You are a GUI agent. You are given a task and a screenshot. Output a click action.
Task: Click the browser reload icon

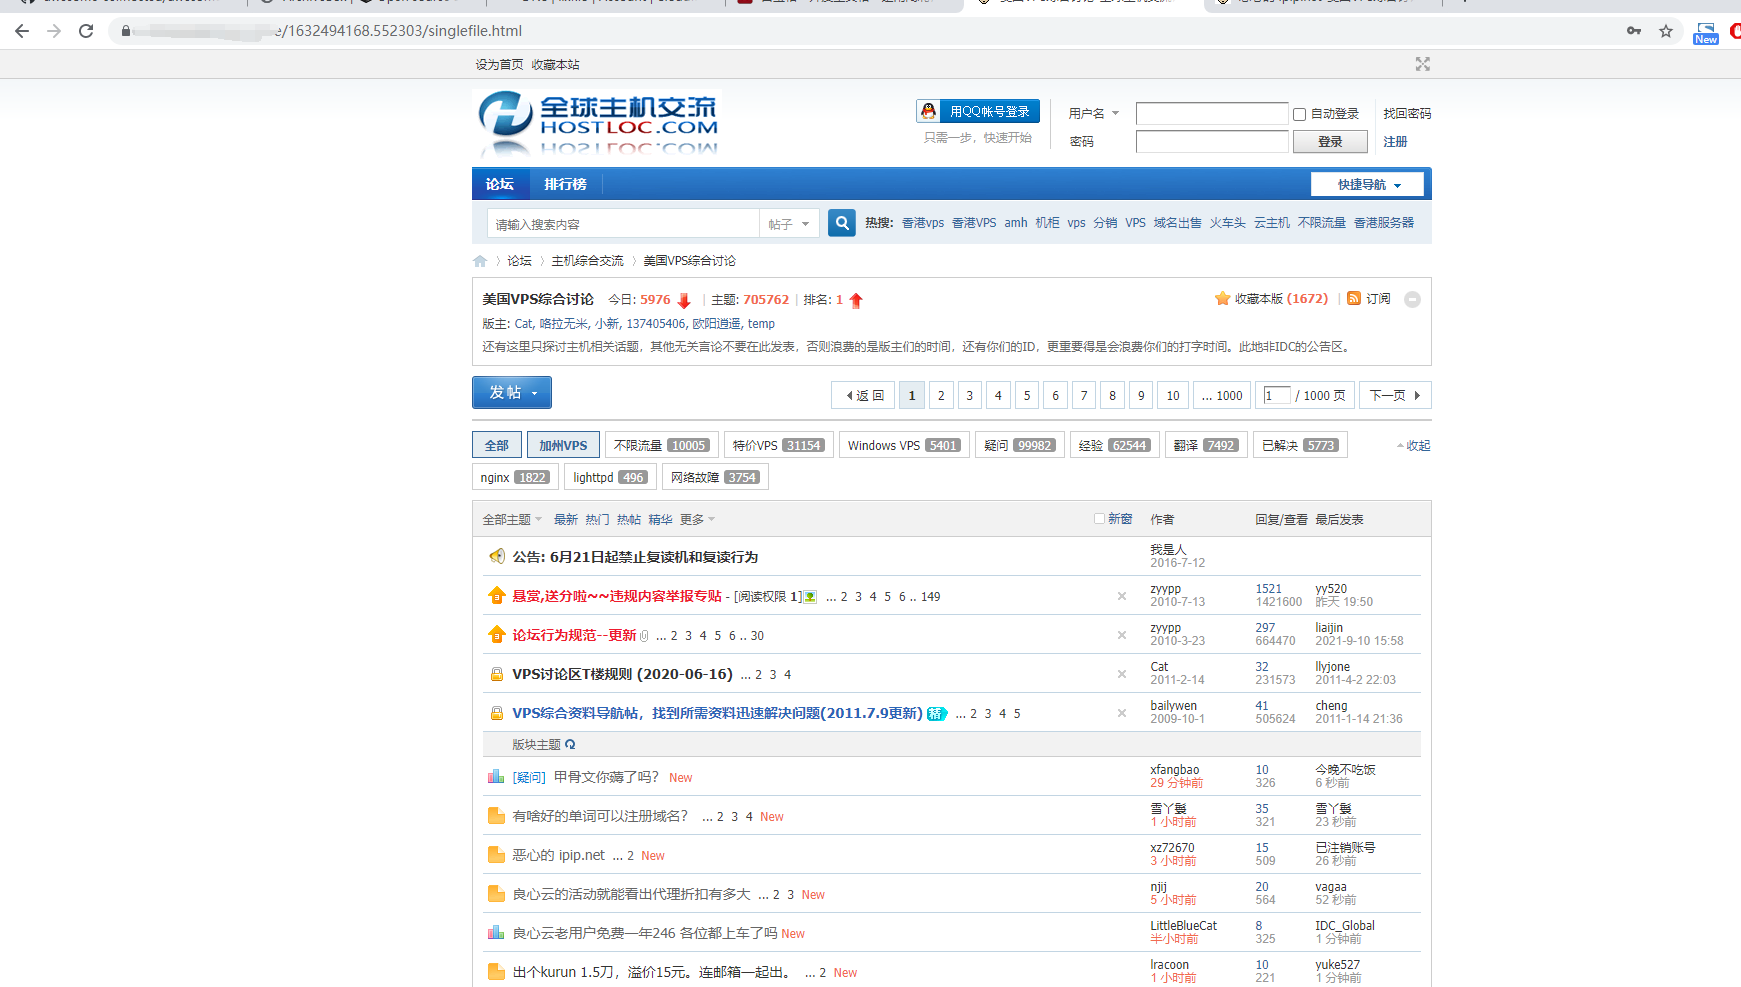86,31
